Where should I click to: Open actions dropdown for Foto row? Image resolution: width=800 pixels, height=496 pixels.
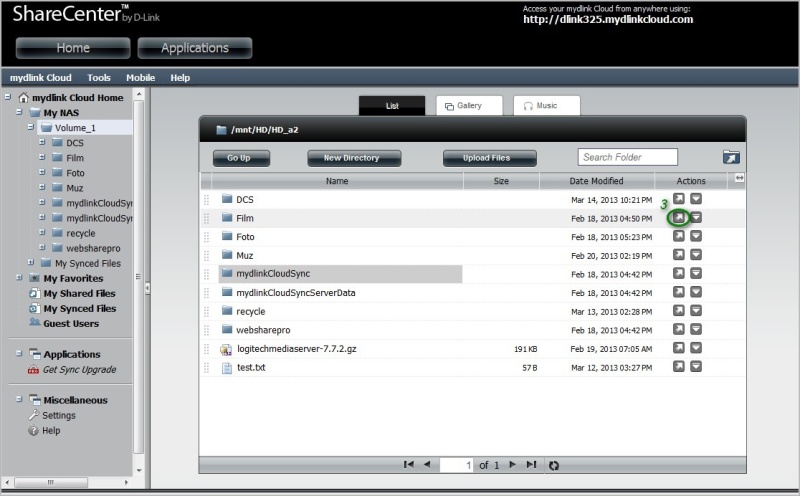(696, 236)
